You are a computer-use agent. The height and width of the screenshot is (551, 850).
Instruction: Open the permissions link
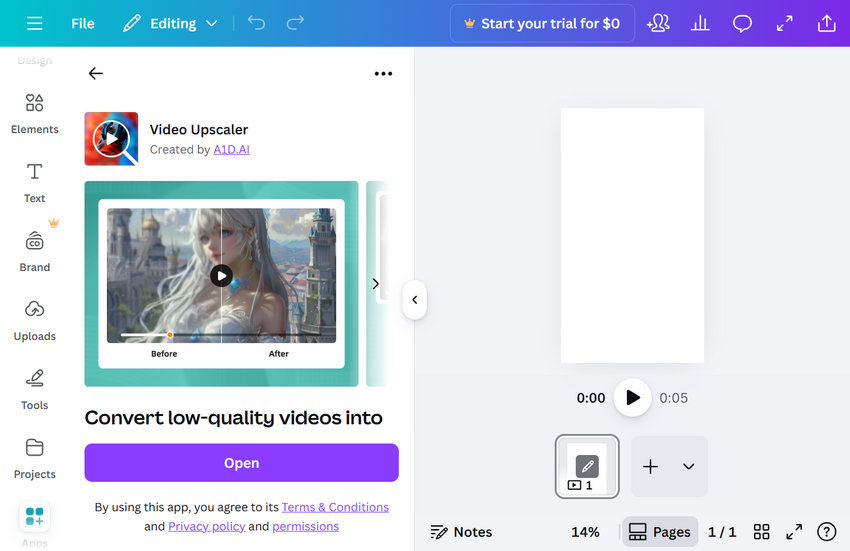(305, 526)
